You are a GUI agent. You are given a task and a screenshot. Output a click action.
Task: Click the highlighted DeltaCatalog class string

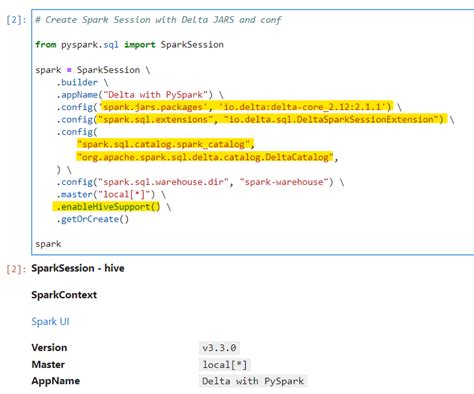coord(205,157)
